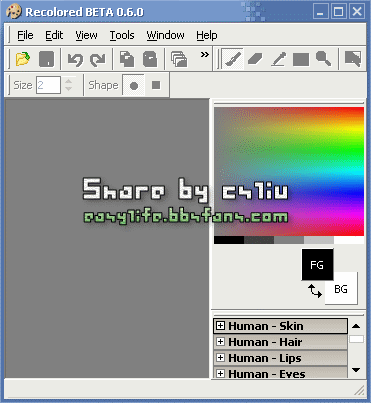371x403 pixels.
Task: Swap foreground and background colors
Action: point(315,291)
